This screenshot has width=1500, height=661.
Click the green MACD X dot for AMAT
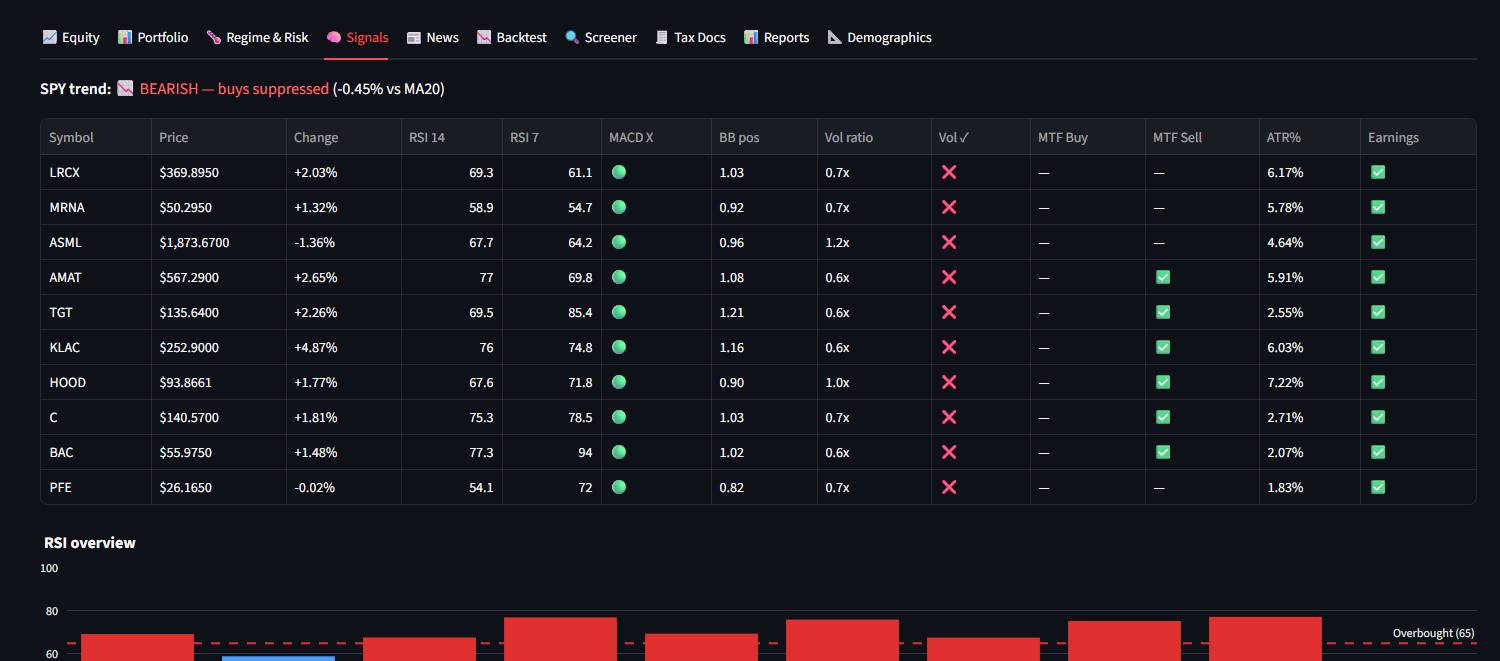[619, 277]
